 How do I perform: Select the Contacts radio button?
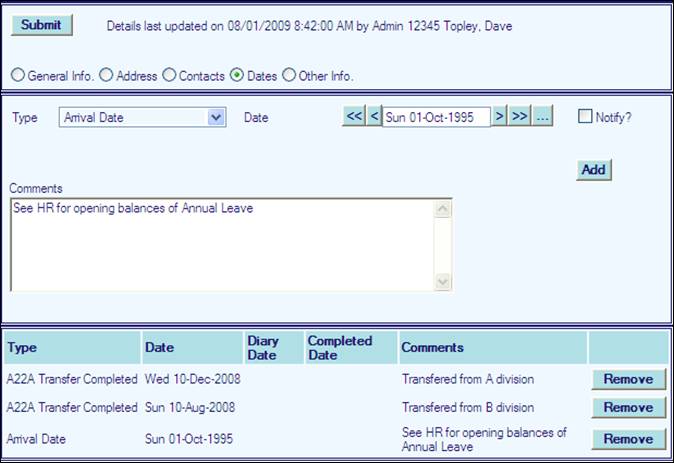point(169,75)
